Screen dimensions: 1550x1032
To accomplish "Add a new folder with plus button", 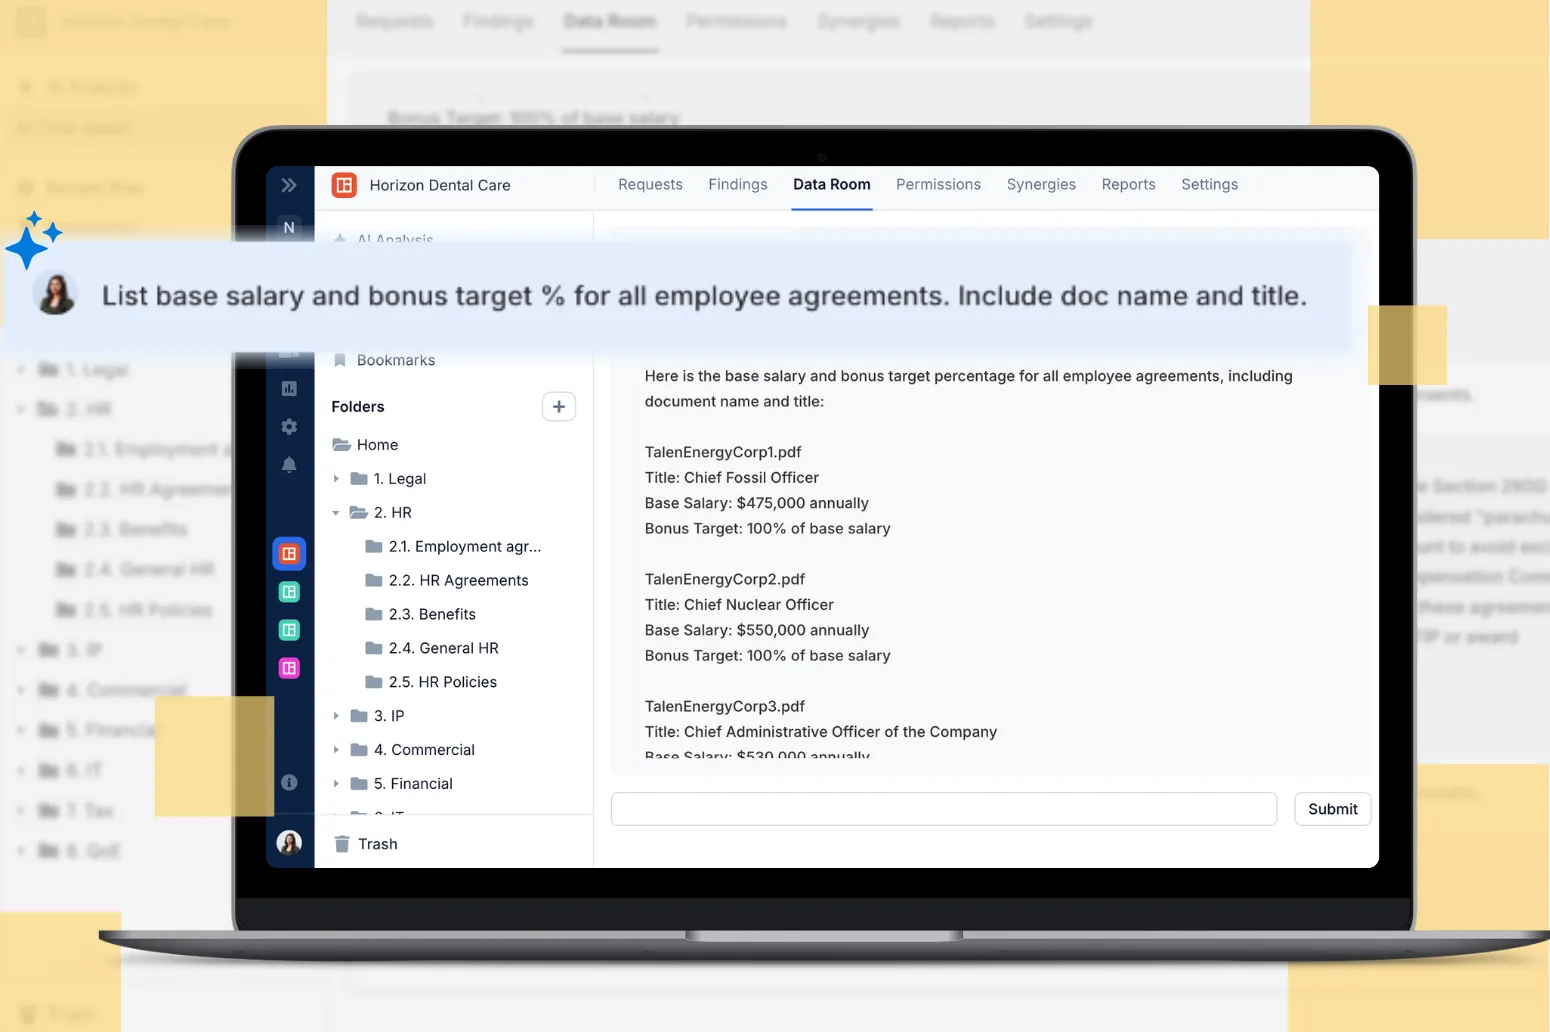I will (559, 406).
